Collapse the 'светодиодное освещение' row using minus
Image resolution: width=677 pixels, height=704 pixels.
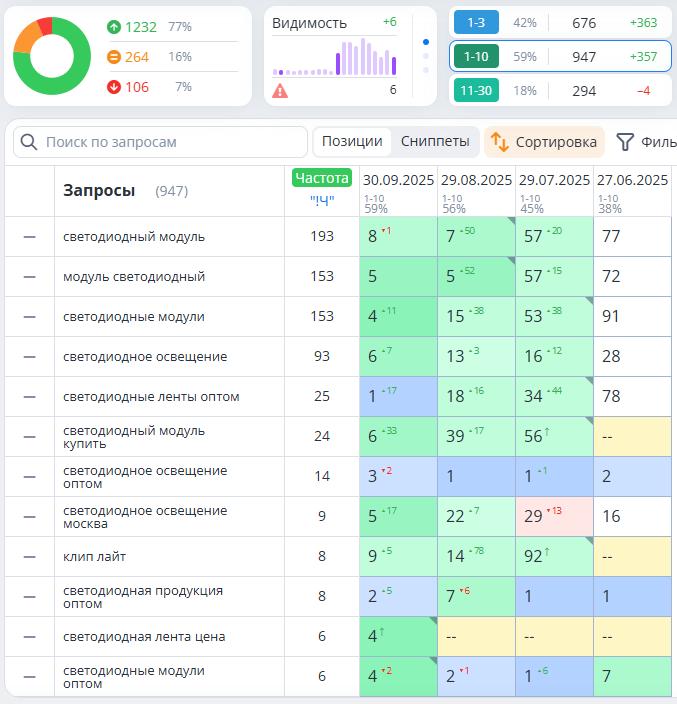29,357
